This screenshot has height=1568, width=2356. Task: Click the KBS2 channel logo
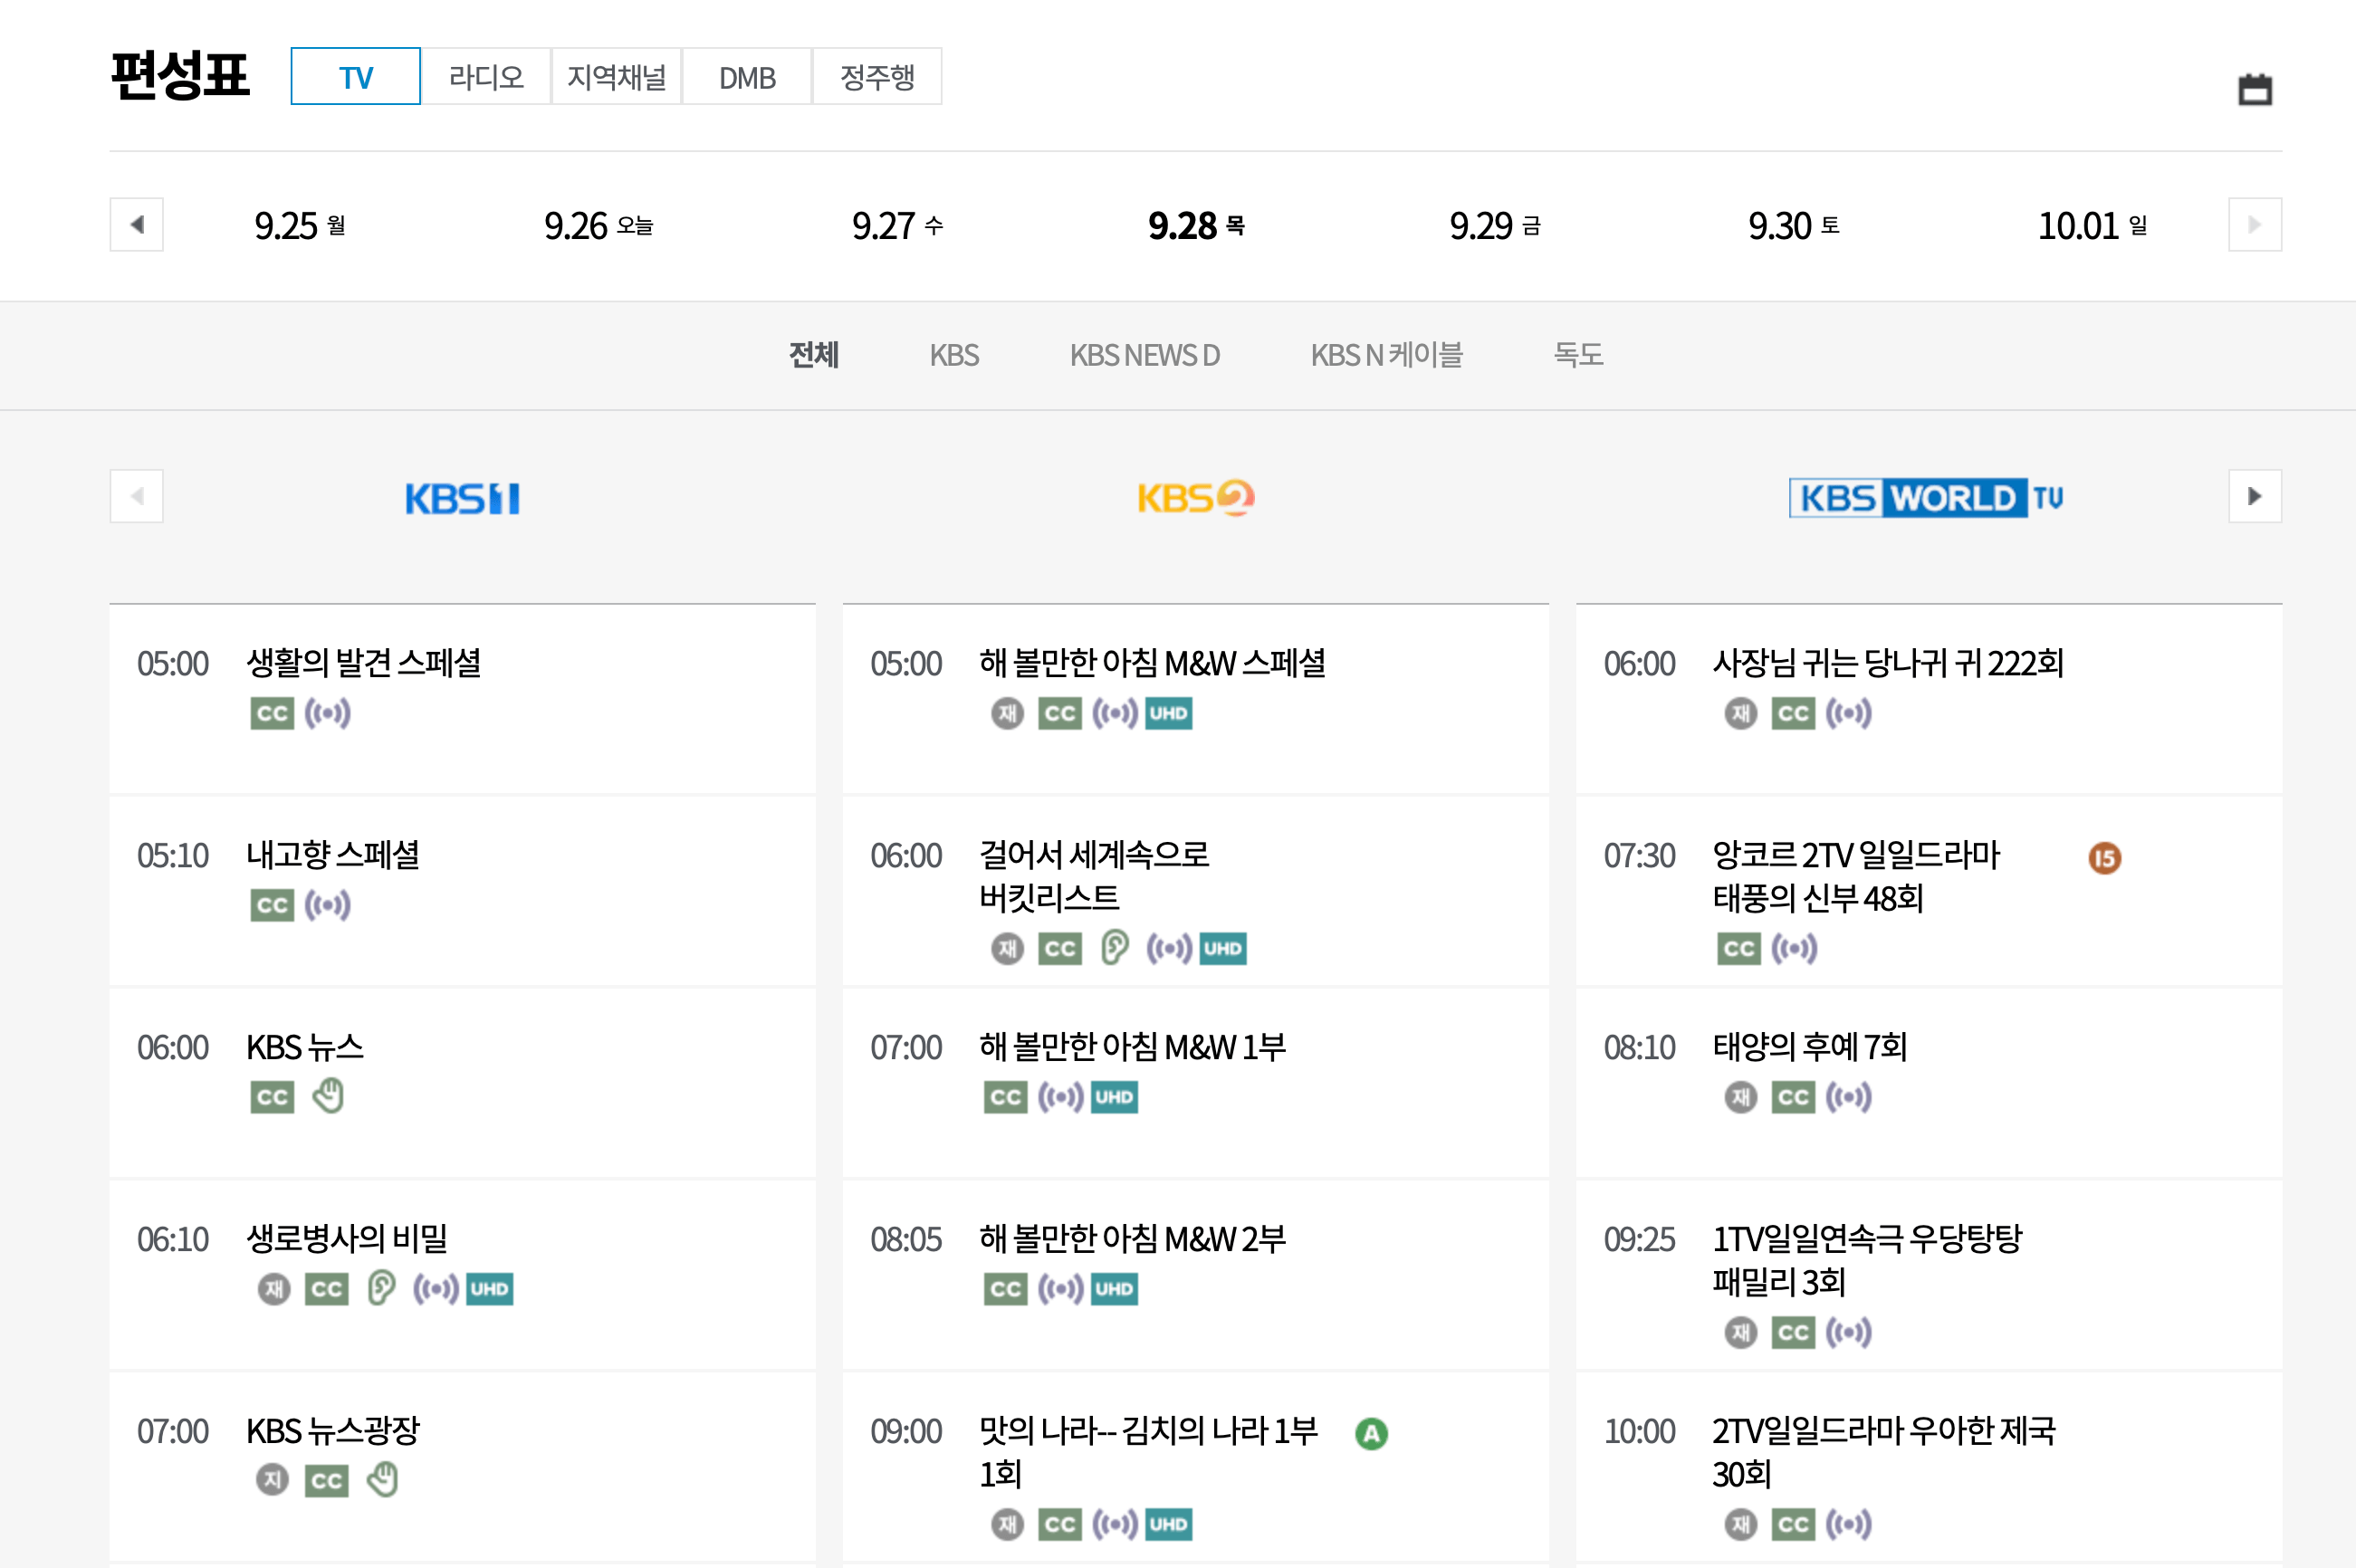[1195, 497]
